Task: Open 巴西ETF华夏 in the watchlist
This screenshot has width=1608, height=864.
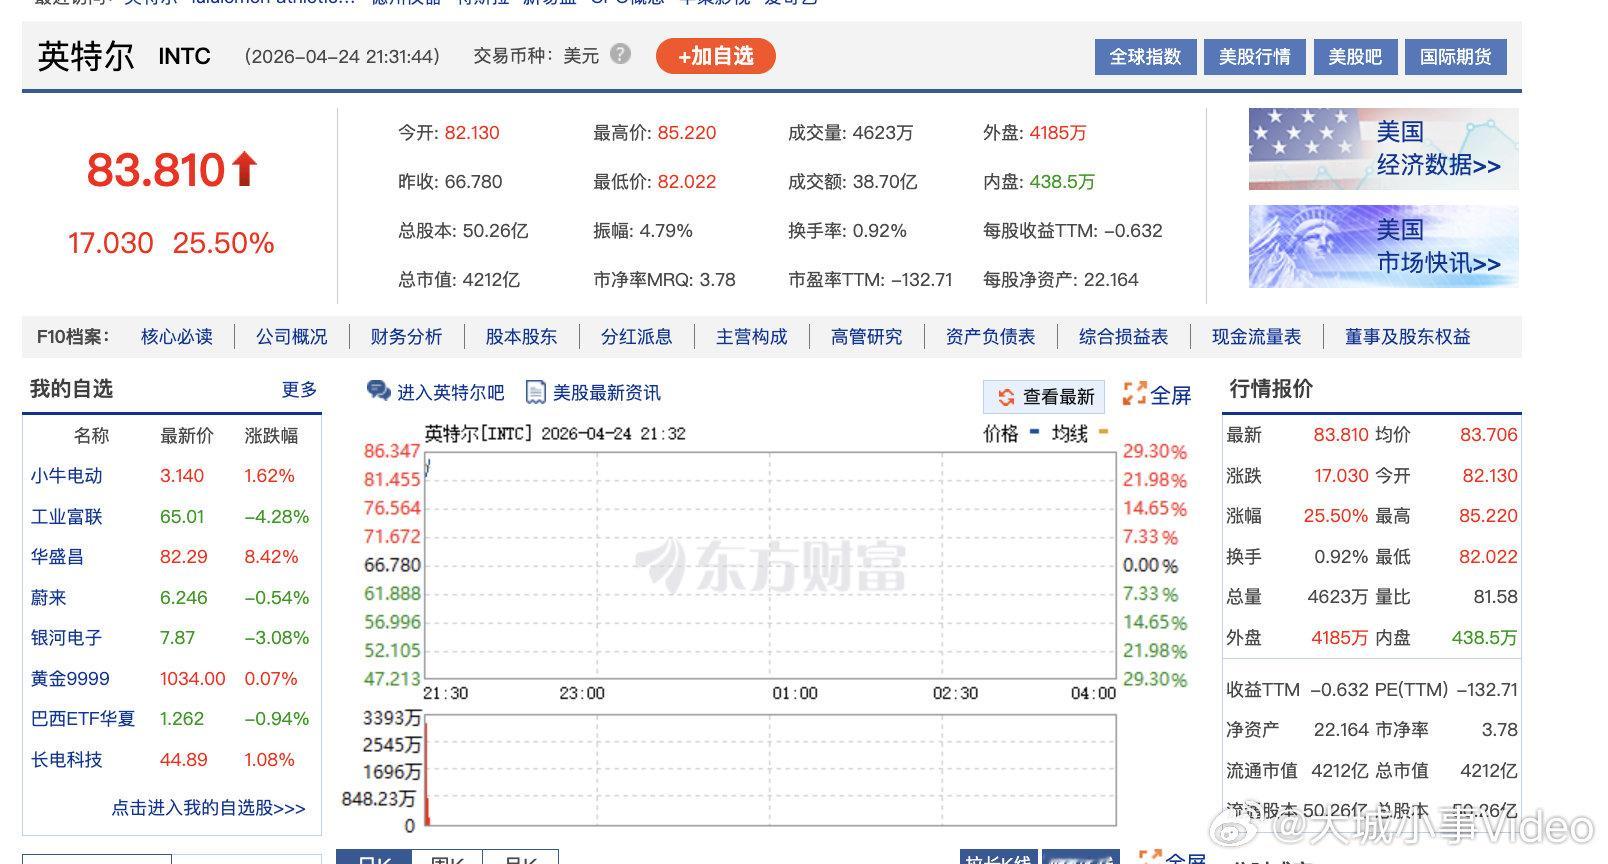Action: (82, 719)
